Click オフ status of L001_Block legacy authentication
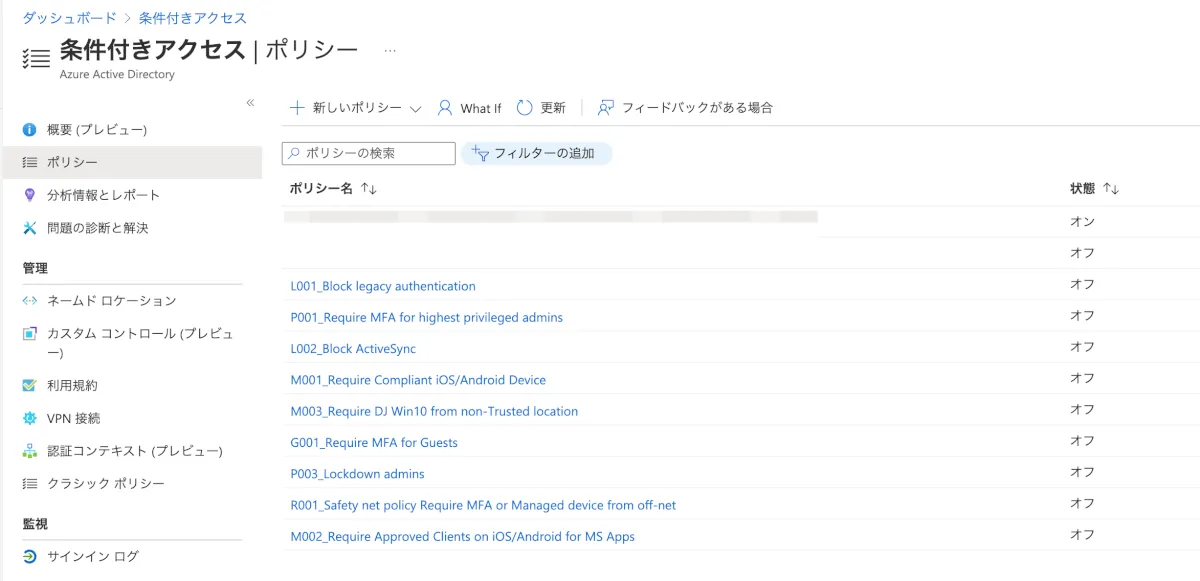This screenshot has width=1200, height=581. tap(1083, 284)
